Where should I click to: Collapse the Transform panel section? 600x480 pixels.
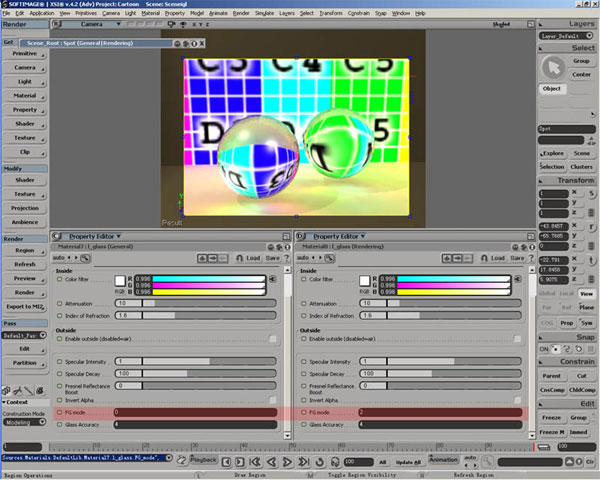541,181
